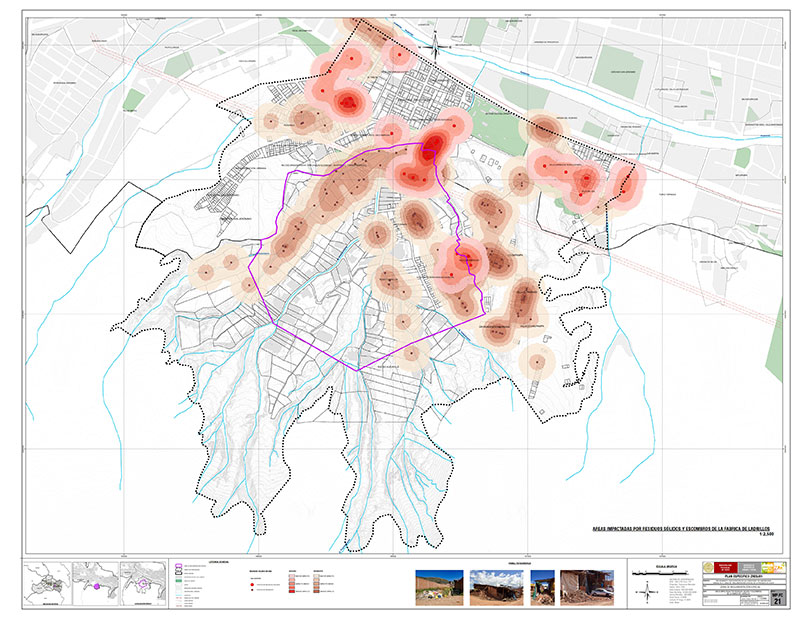This screenshot has width=800, height=620.
Task: Click the 'PLAN ESPECIFICO' heading in the title block
Action: point(744,576)
